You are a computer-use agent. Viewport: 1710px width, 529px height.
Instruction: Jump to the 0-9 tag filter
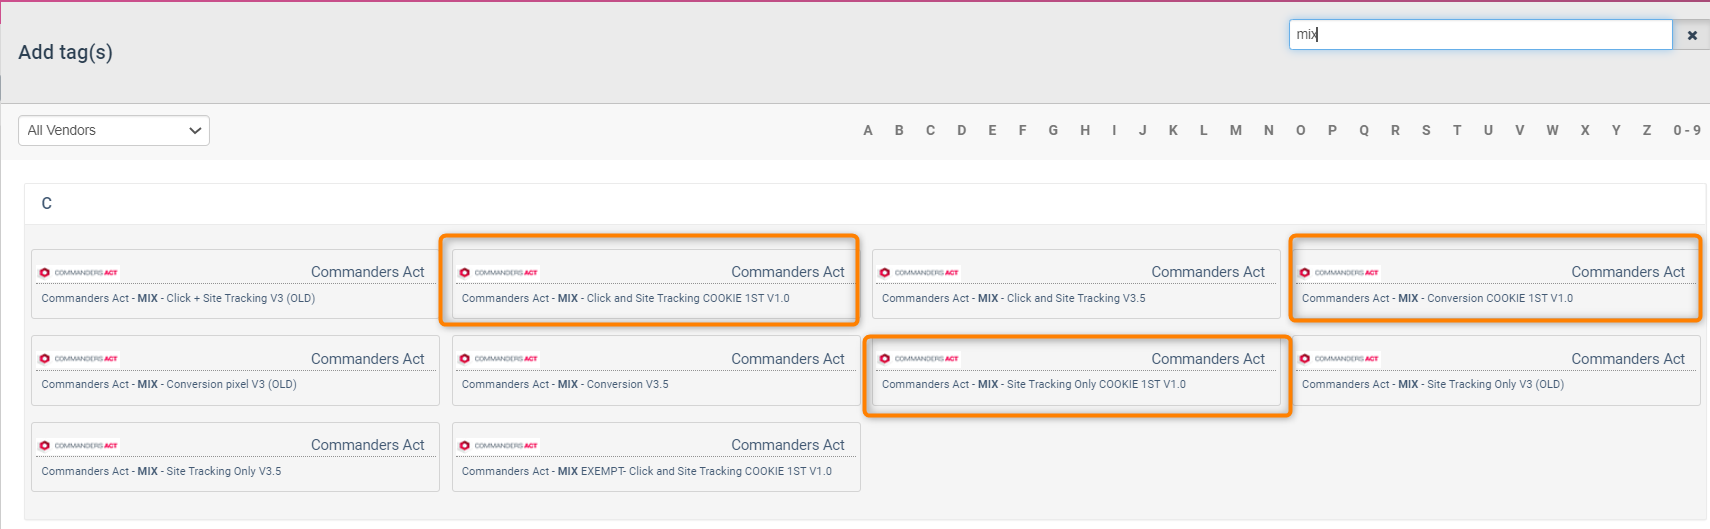(x=1687, y=131)
